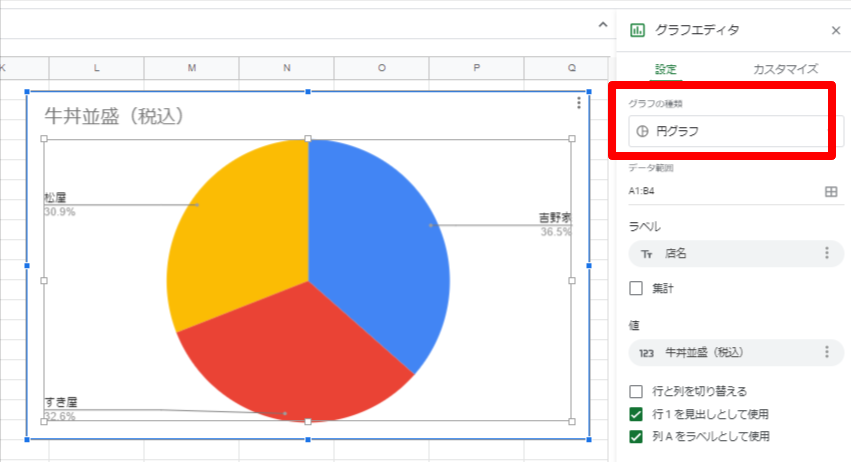Click the data range grid select icon
This screenshot has height=462, width=851.
831,191
